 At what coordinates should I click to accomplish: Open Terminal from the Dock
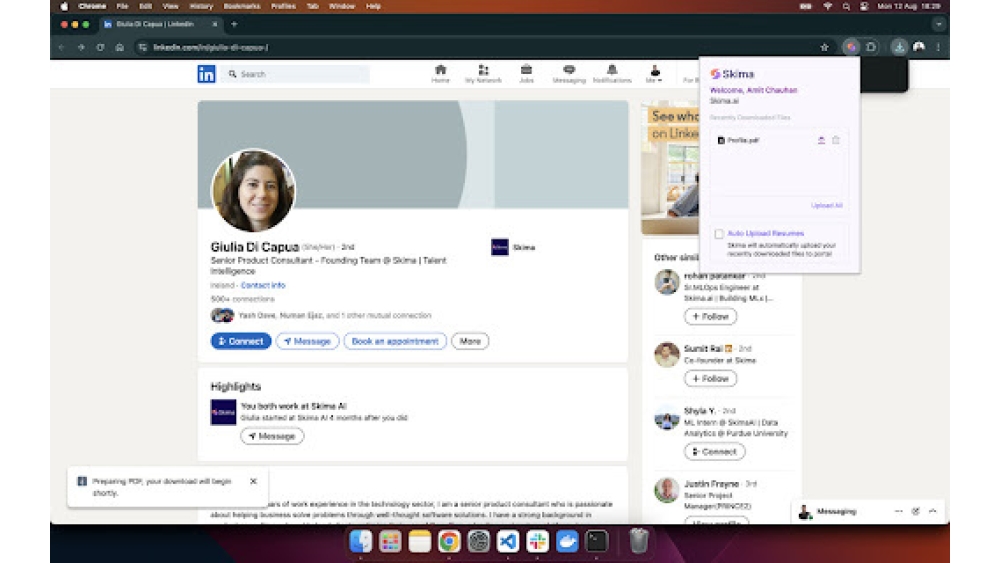597,541
